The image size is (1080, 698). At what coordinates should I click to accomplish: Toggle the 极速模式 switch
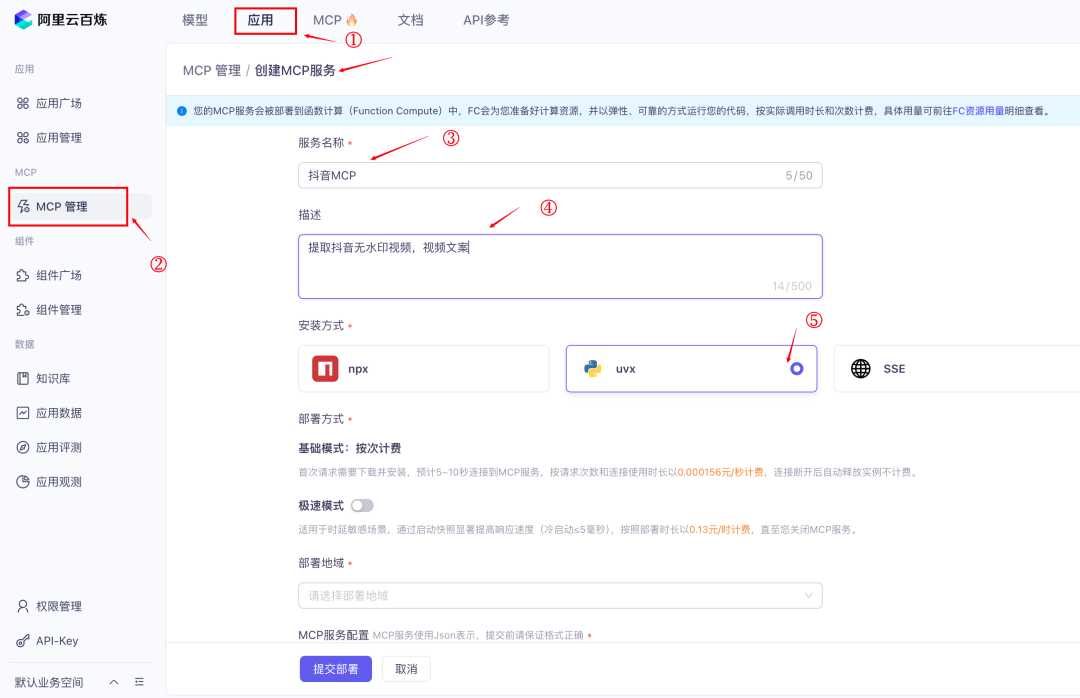tap(362, 506)
